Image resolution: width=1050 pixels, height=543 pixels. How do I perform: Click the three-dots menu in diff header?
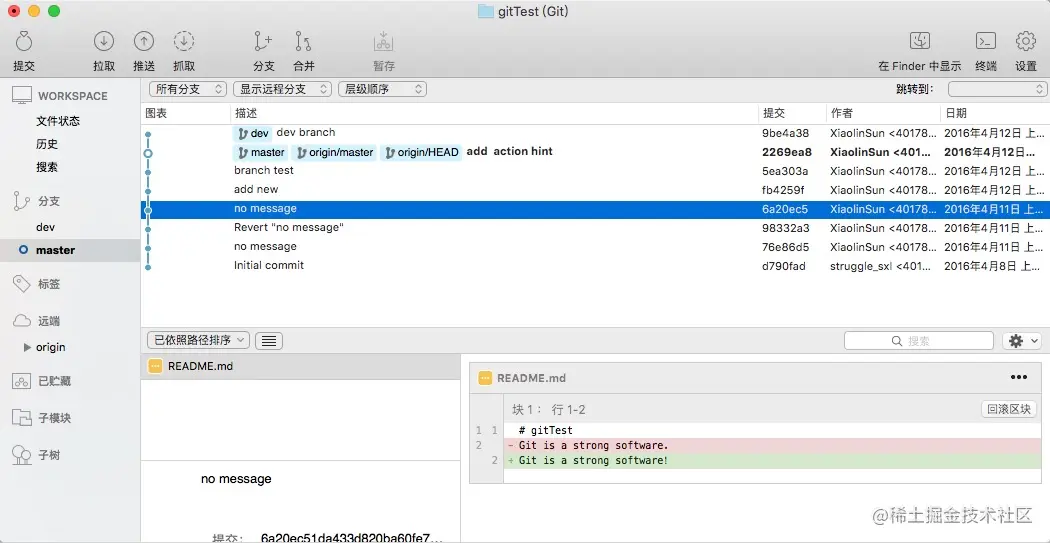click(1019, 378)
